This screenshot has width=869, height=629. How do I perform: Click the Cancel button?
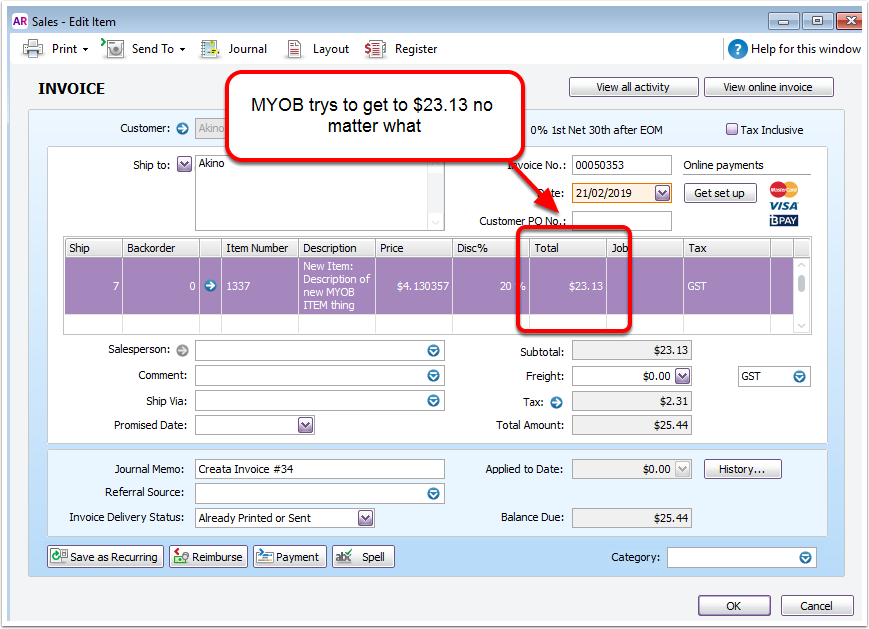click(x=816, y=606)
